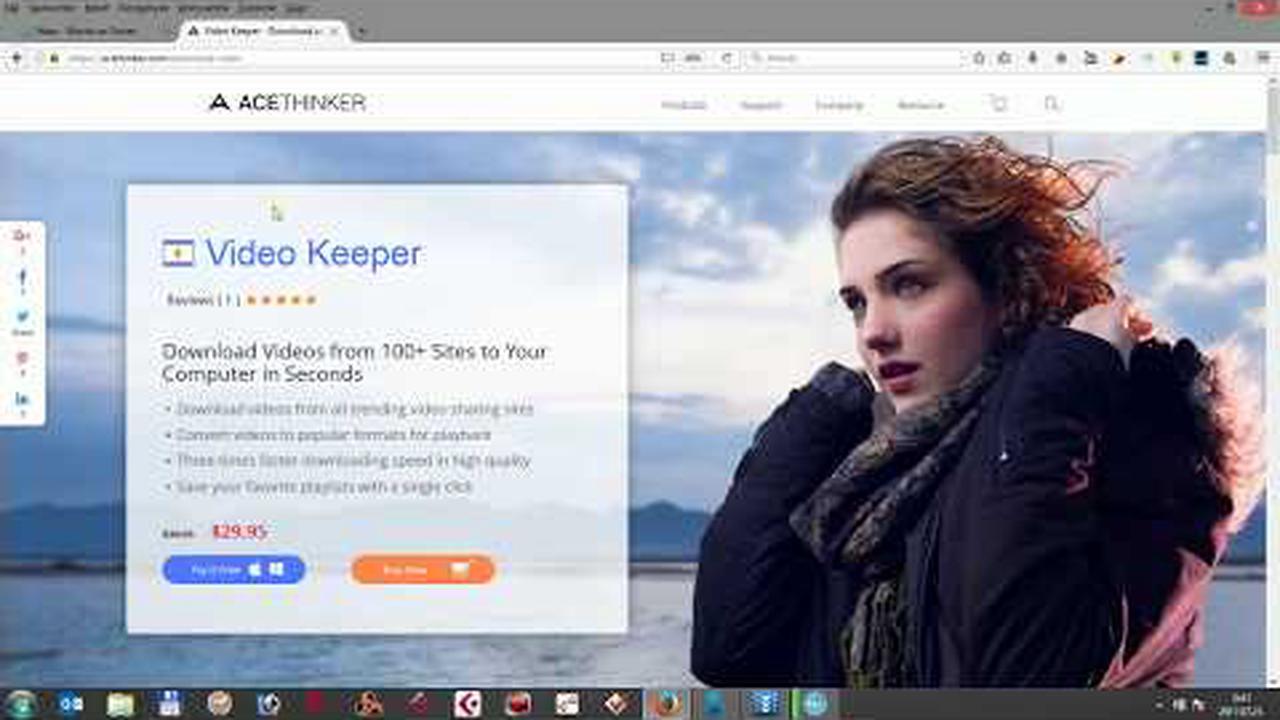
Task: Share the page via the Twitter sidebar icon
Action: 22,317
